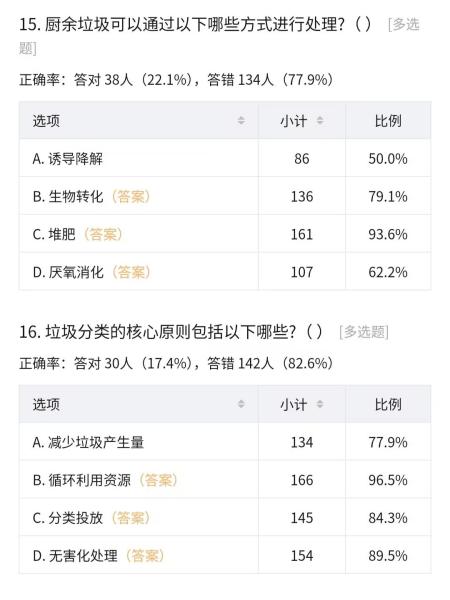The image size is (450, 600).
Task: Click the 93.6% ratio cell
Action: [388, 234]
